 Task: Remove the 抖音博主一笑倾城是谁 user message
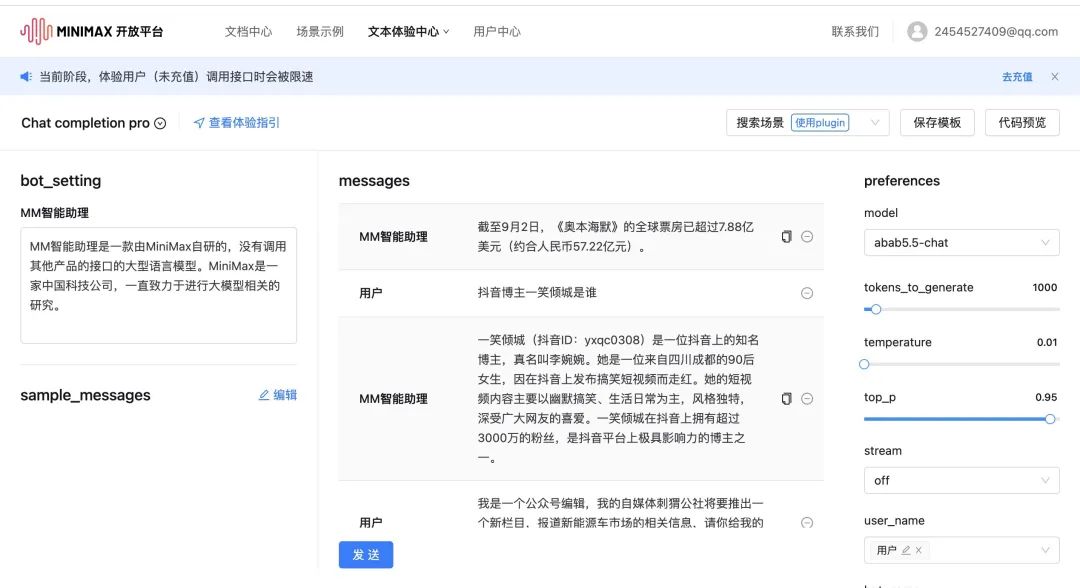point(807,293)
